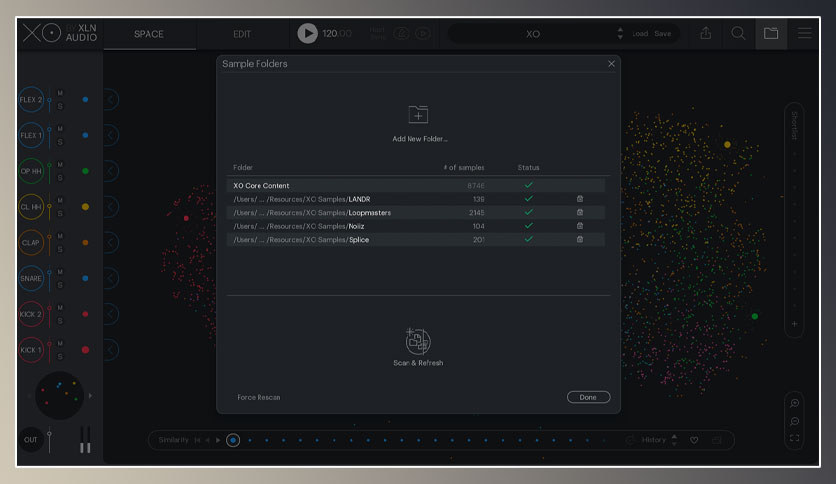Solo the KICK 1 channel
Viewport: 836px width, 484px height.
pyautogui.click(x=60, y=357)
